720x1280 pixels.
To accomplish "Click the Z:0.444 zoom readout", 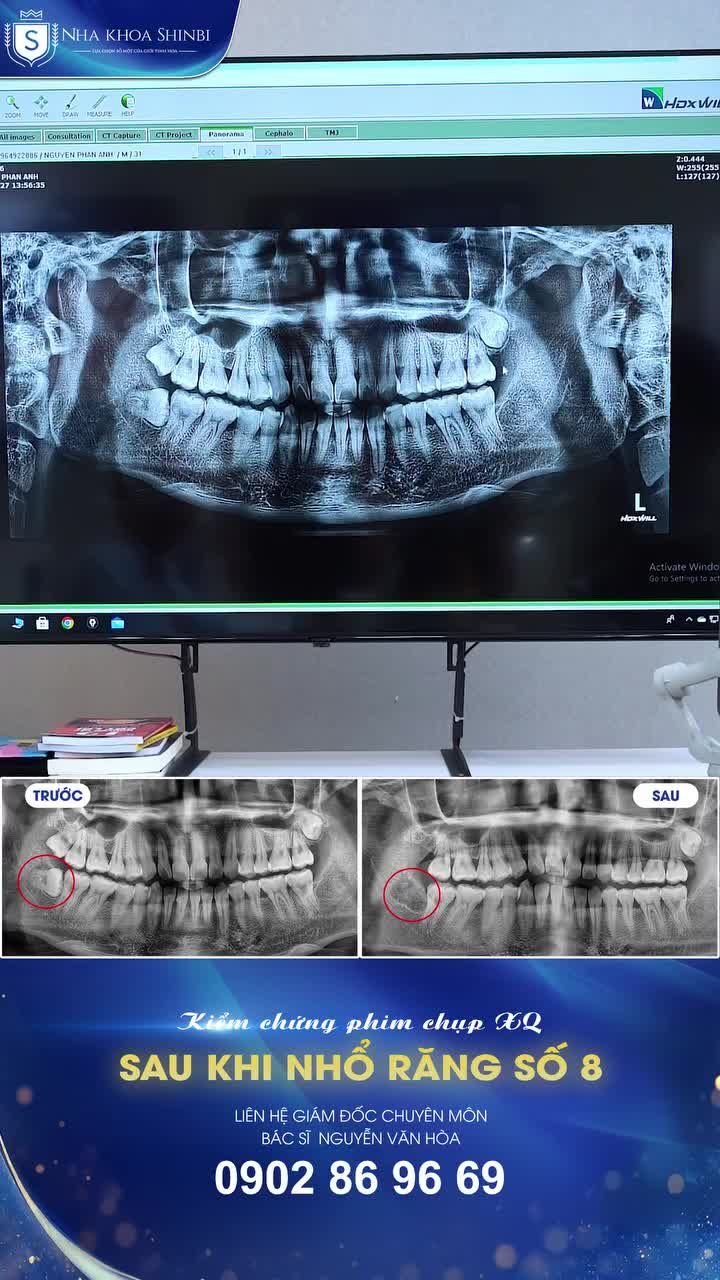I will [x=691, y=158].
